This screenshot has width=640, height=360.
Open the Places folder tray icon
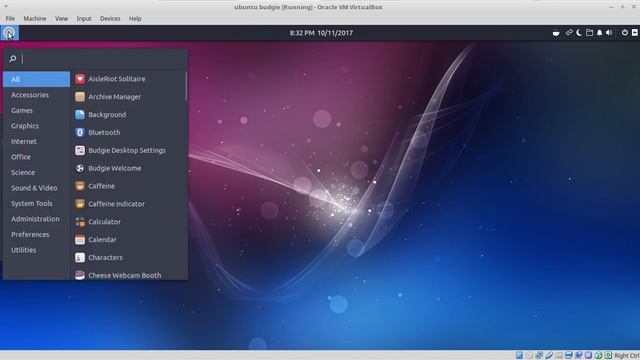(x=589, y=33)
